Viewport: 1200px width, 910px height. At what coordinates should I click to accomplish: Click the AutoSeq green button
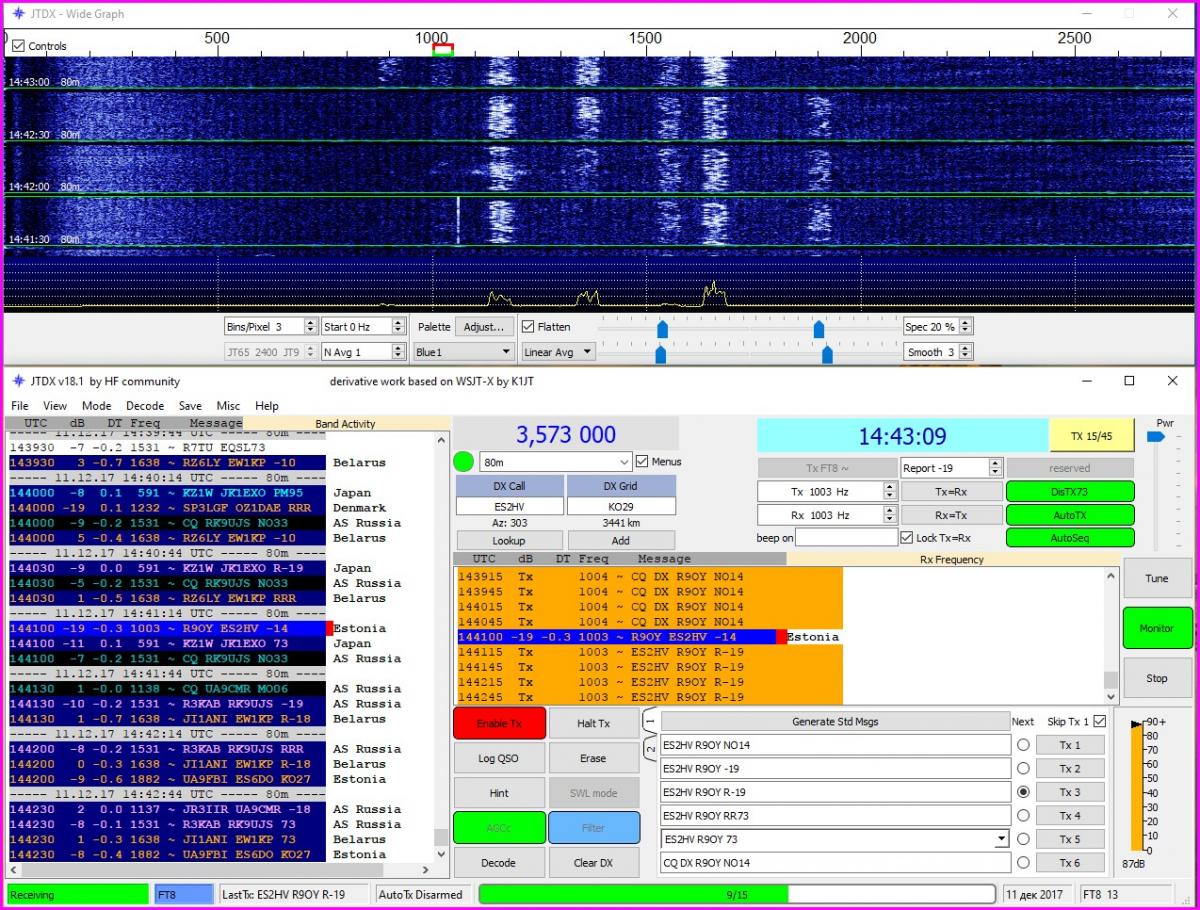1069,537
